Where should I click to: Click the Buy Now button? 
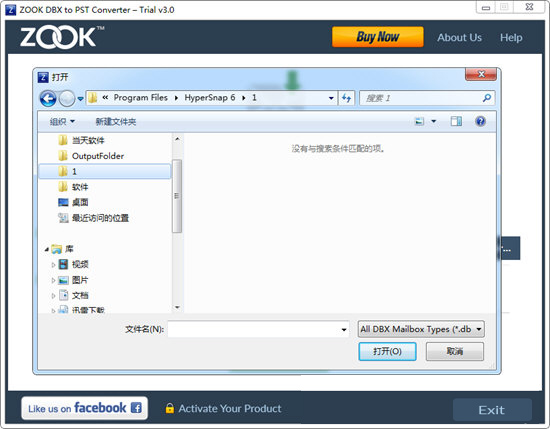pos(377,37)
